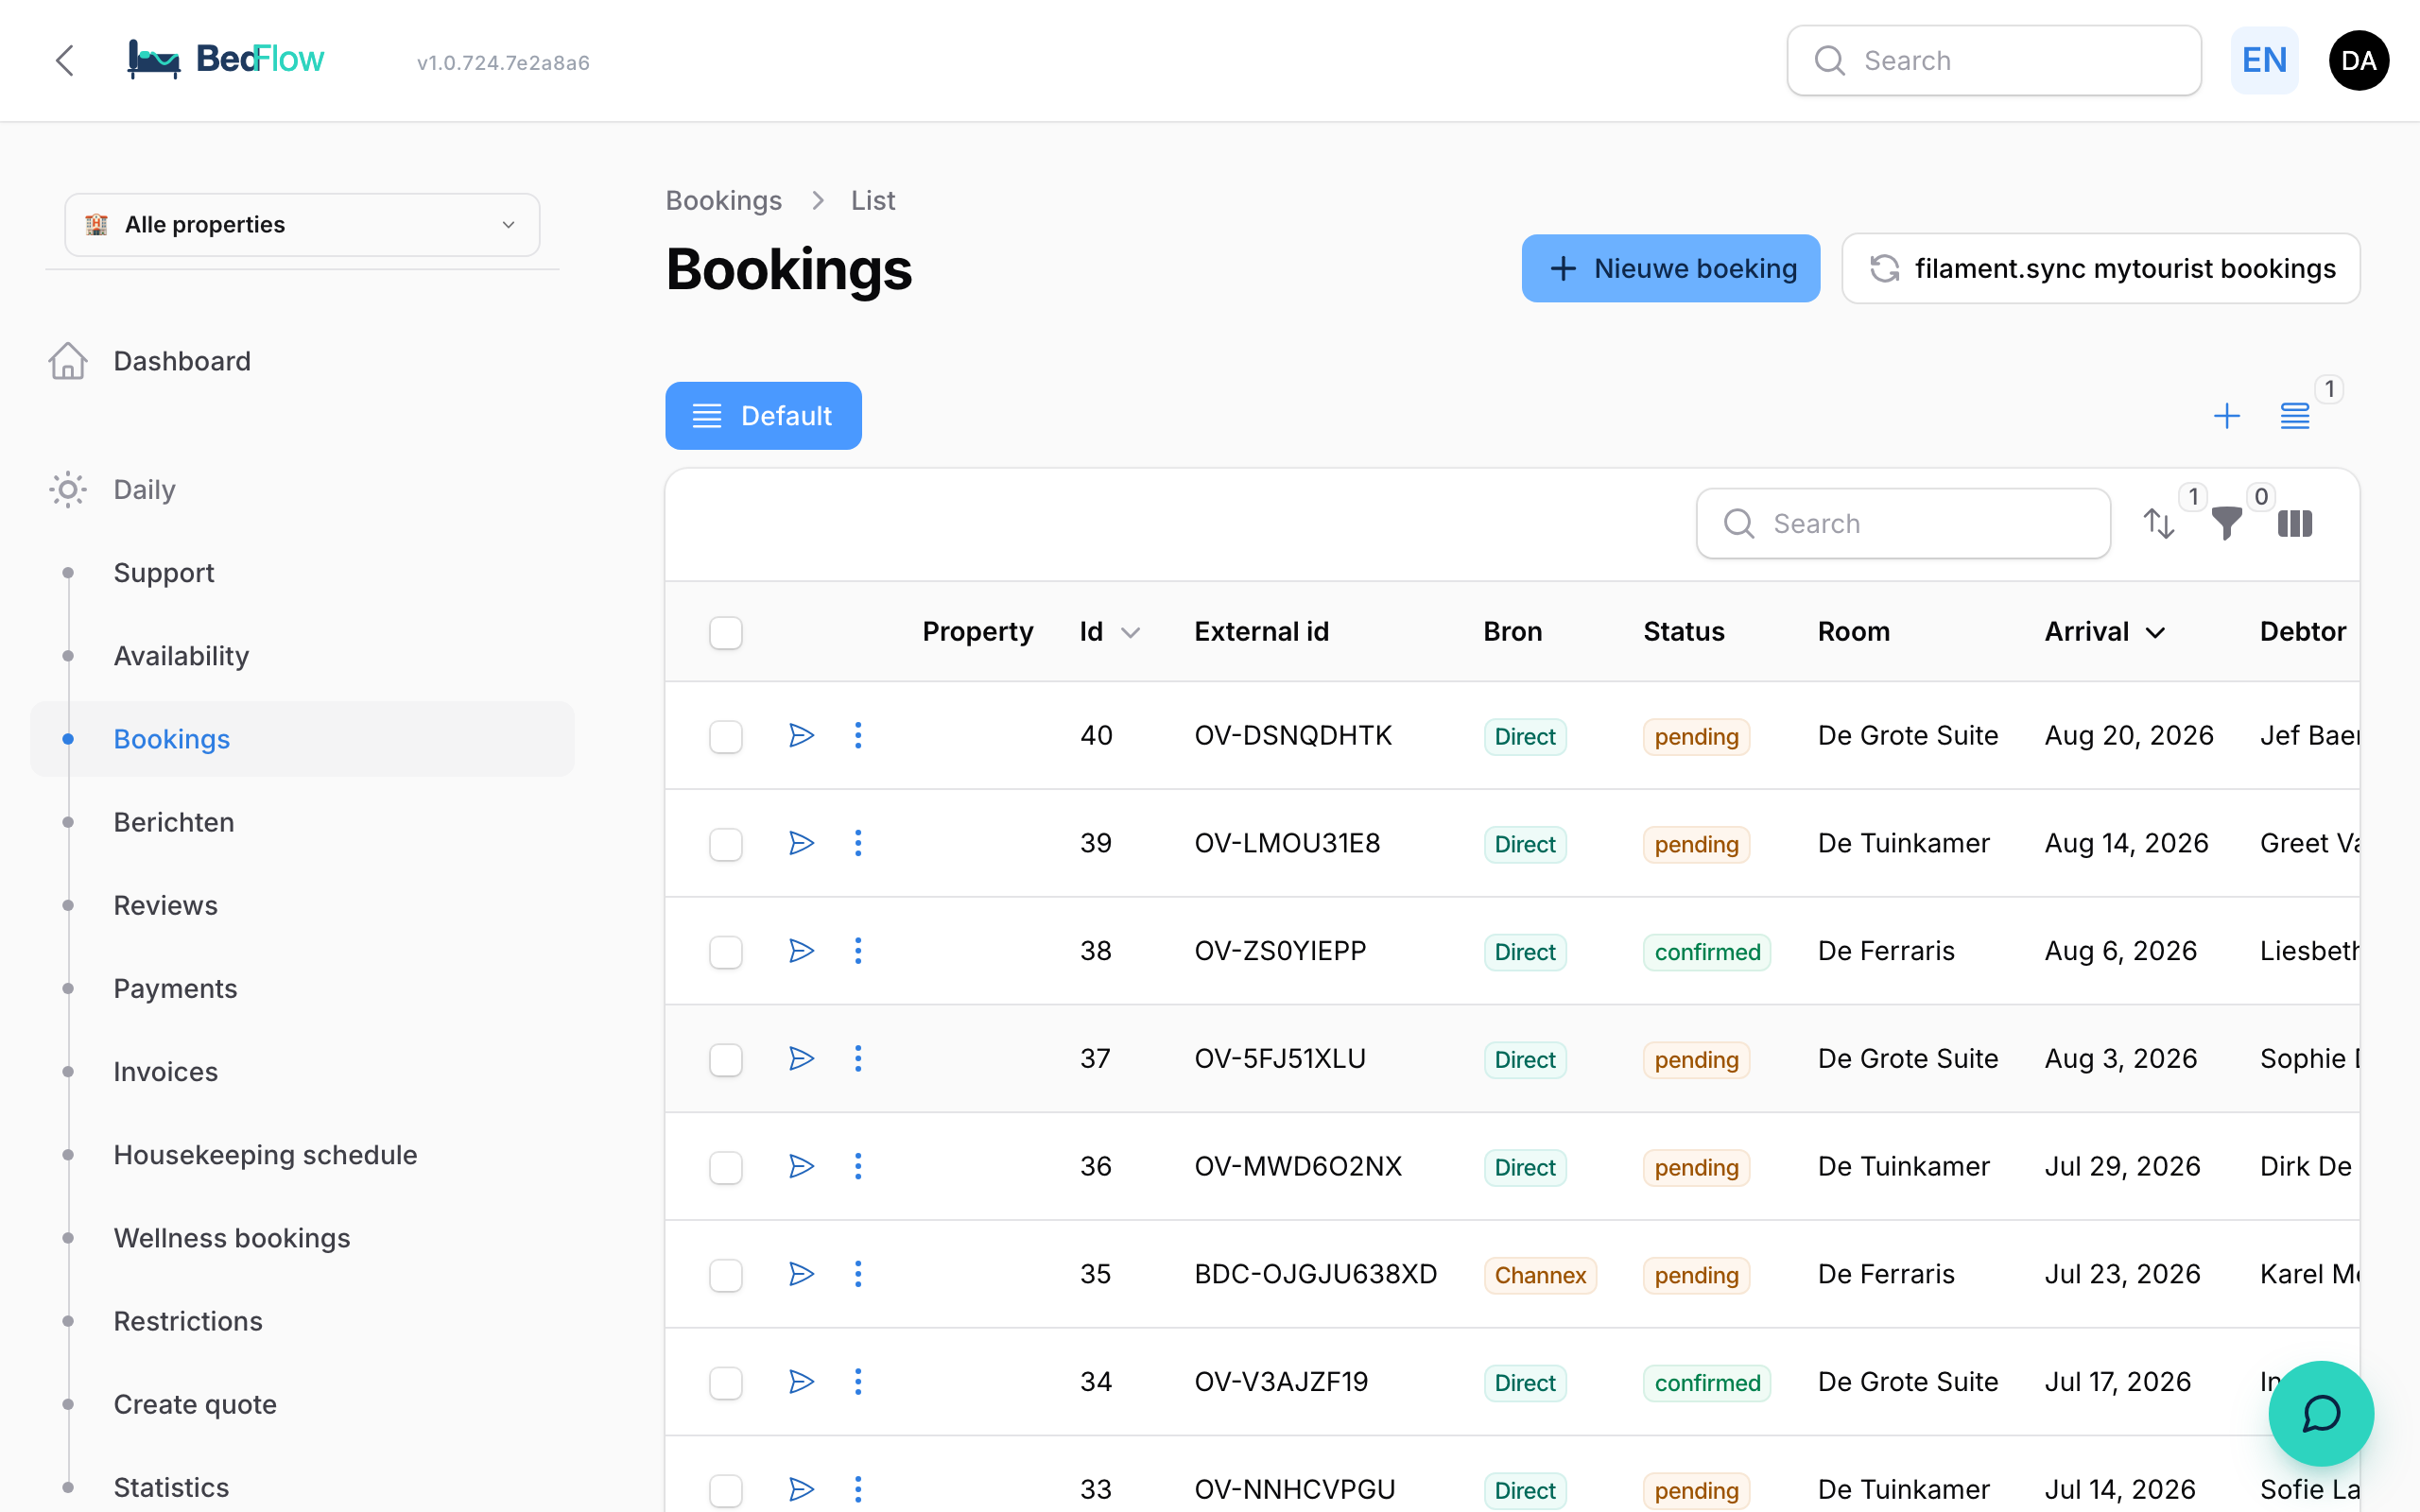Select checkbox for booking OV-V3AJZF19
Viewport: 2420px width, 1512px height.
tap(726, 1383)
